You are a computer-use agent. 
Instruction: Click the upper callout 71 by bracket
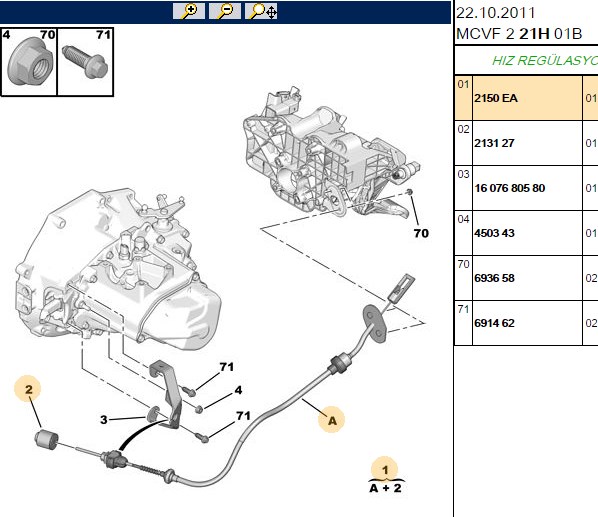[x=227, y=367]
